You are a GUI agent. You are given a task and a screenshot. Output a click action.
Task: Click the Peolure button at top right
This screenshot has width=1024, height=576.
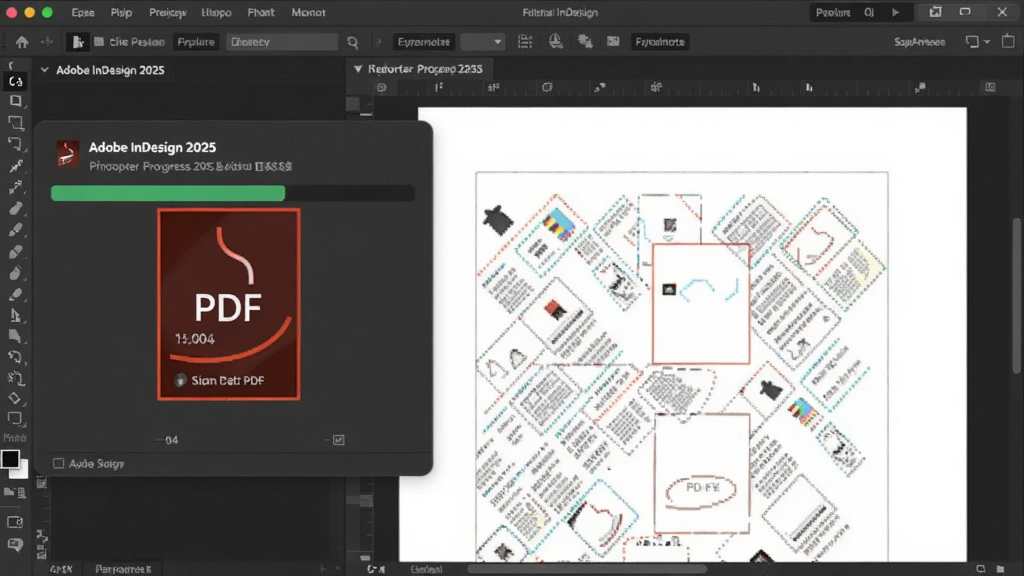[833, 12]
